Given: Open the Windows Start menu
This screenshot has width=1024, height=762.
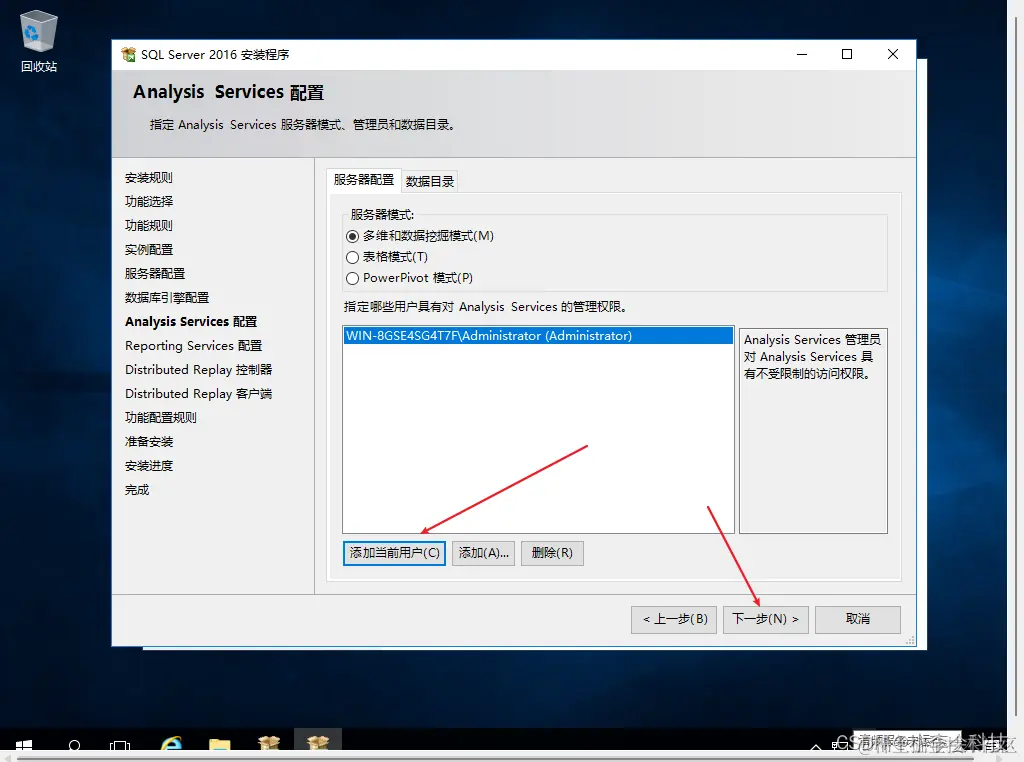Looking at the screenshot, I should [x=24, y=746].
